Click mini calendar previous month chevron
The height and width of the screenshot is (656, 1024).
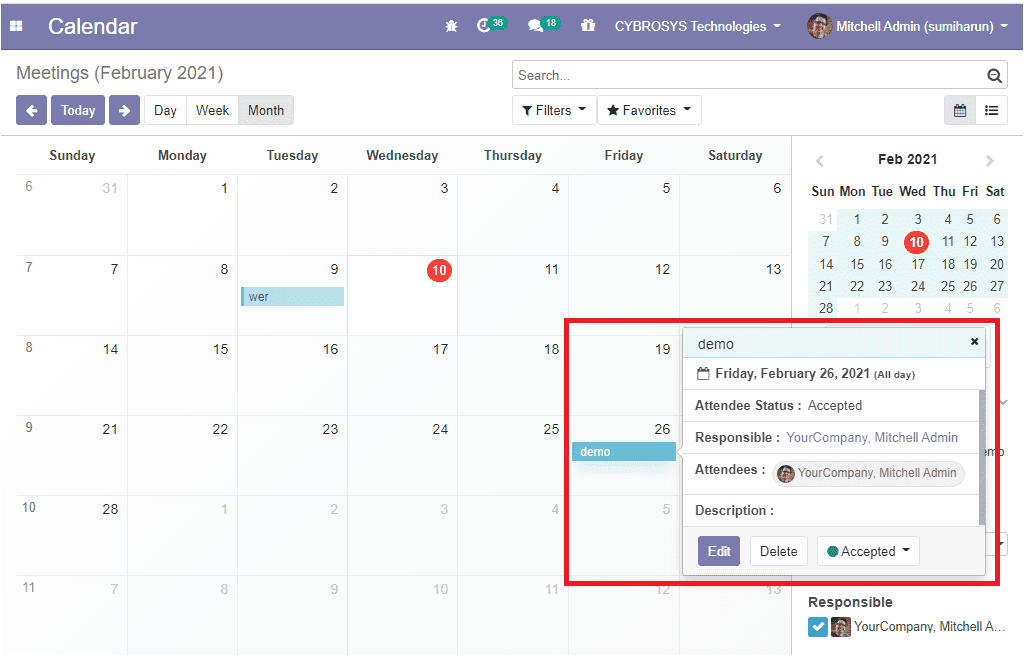(820, 160)
